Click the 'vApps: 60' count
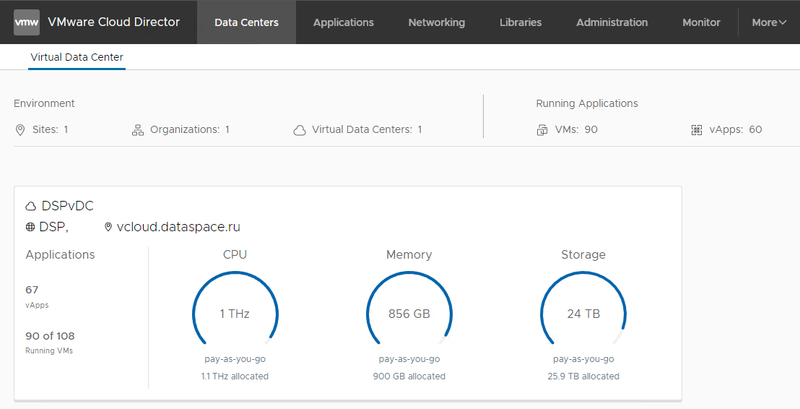800x409 pixels. [736, 130]
